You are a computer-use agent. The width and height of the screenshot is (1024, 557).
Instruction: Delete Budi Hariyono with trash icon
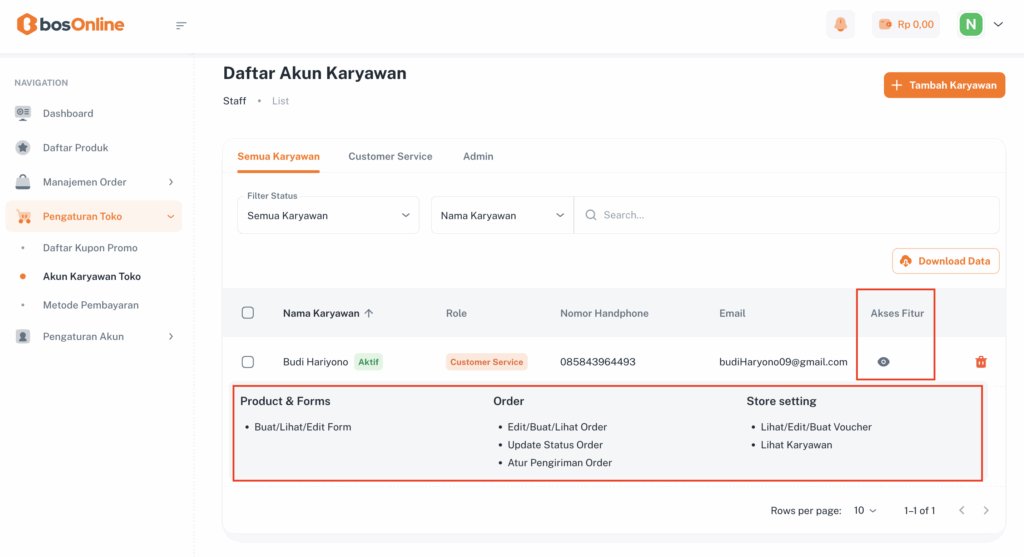pos(980,362)
